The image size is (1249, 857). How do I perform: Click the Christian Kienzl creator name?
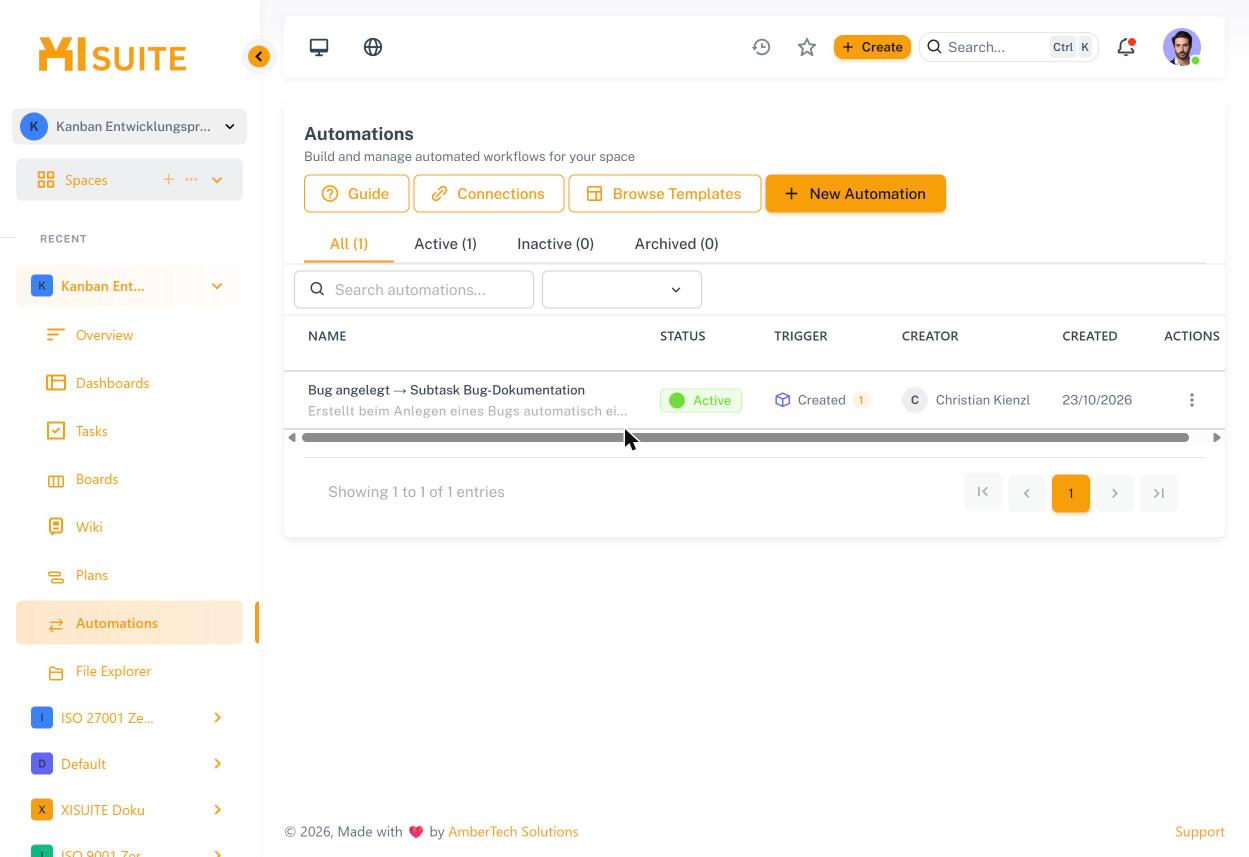tap(983, 400)
